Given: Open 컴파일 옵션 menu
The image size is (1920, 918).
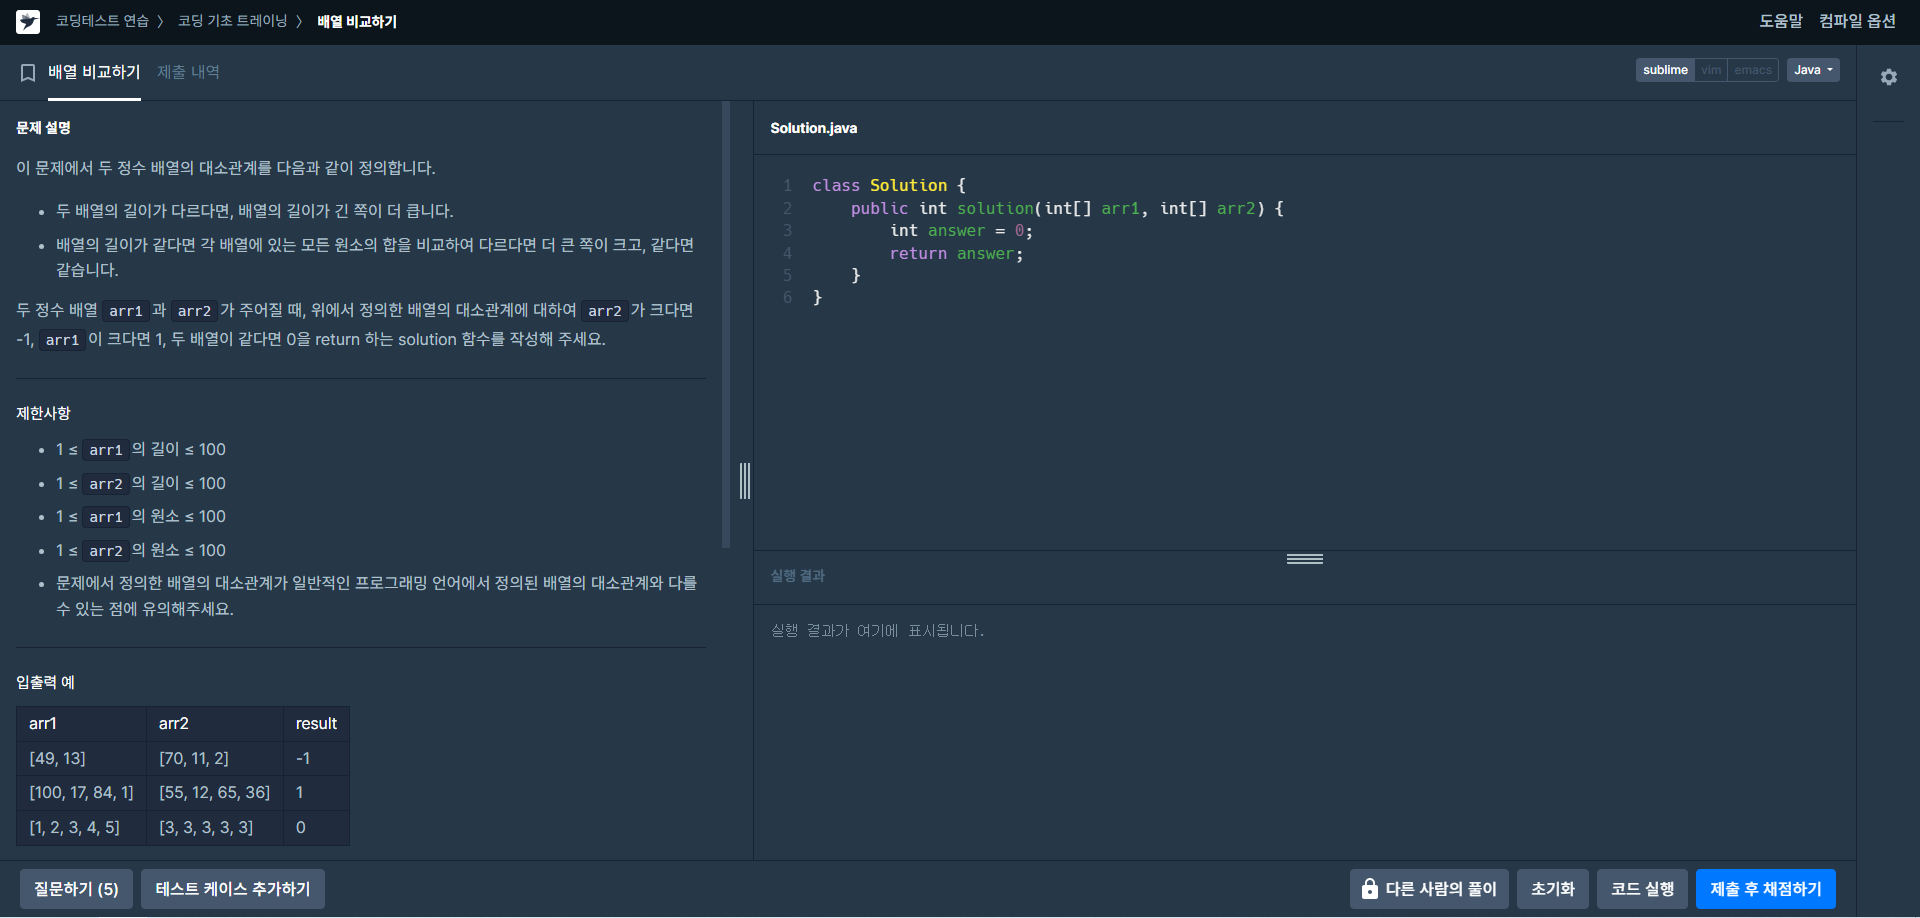Looking at the screenshot, I should 1857,21.
